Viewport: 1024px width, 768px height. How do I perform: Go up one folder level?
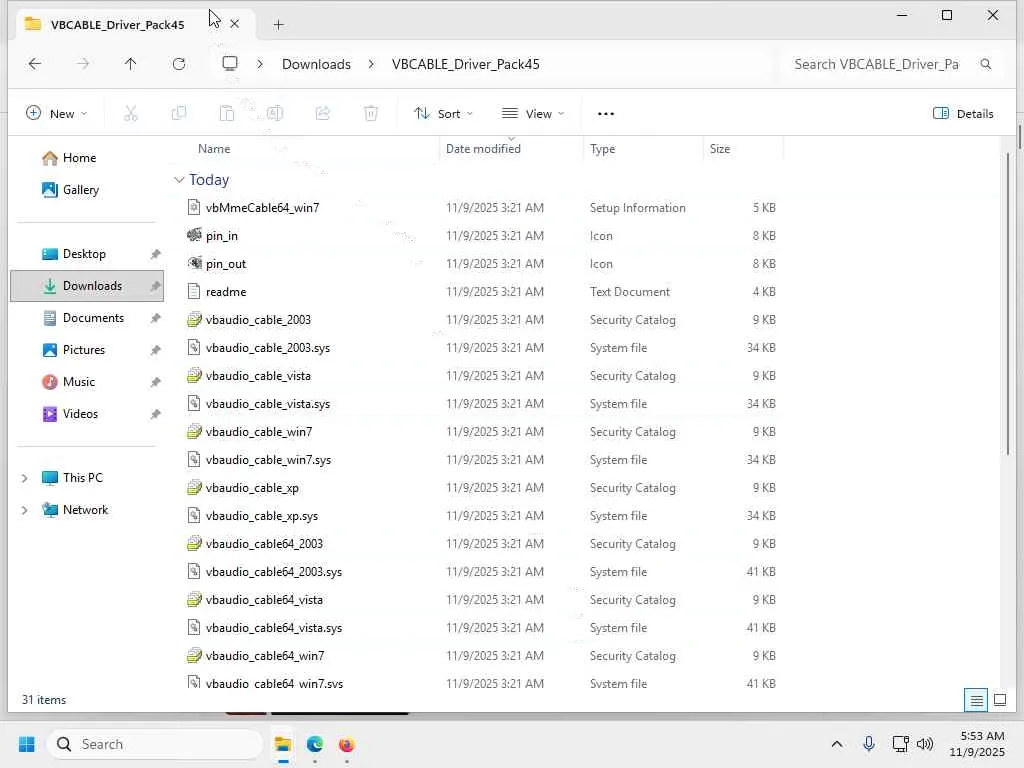[131, 64]
